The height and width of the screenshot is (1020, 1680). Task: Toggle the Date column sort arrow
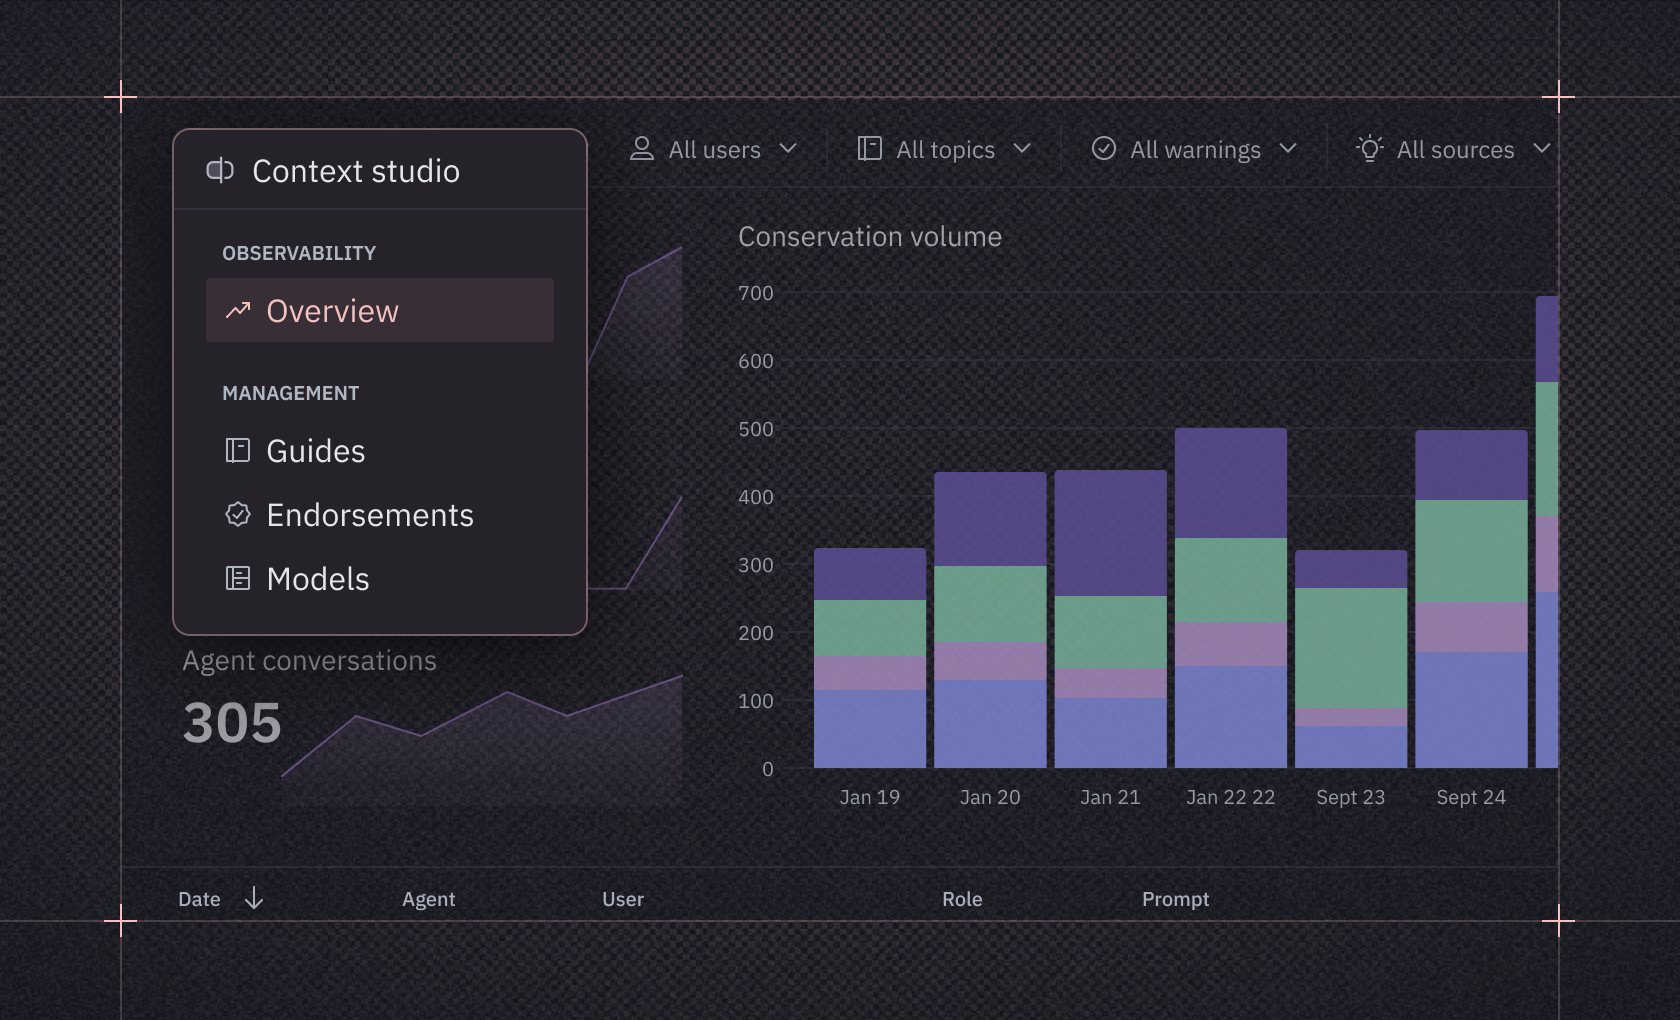(x=253, y=899)
